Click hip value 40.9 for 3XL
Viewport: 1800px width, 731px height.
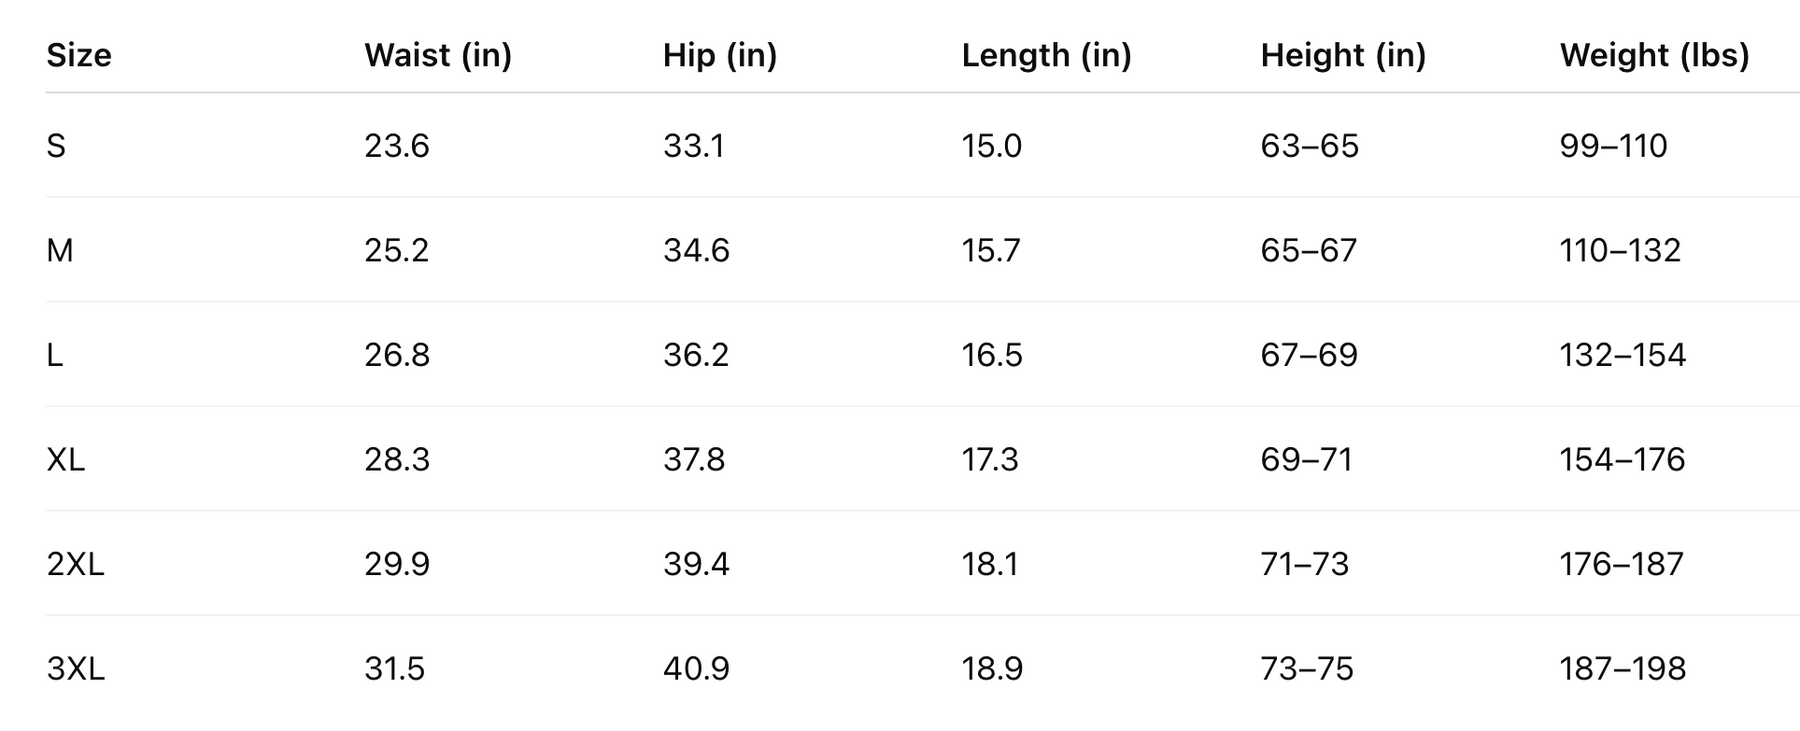click(696, 668)
